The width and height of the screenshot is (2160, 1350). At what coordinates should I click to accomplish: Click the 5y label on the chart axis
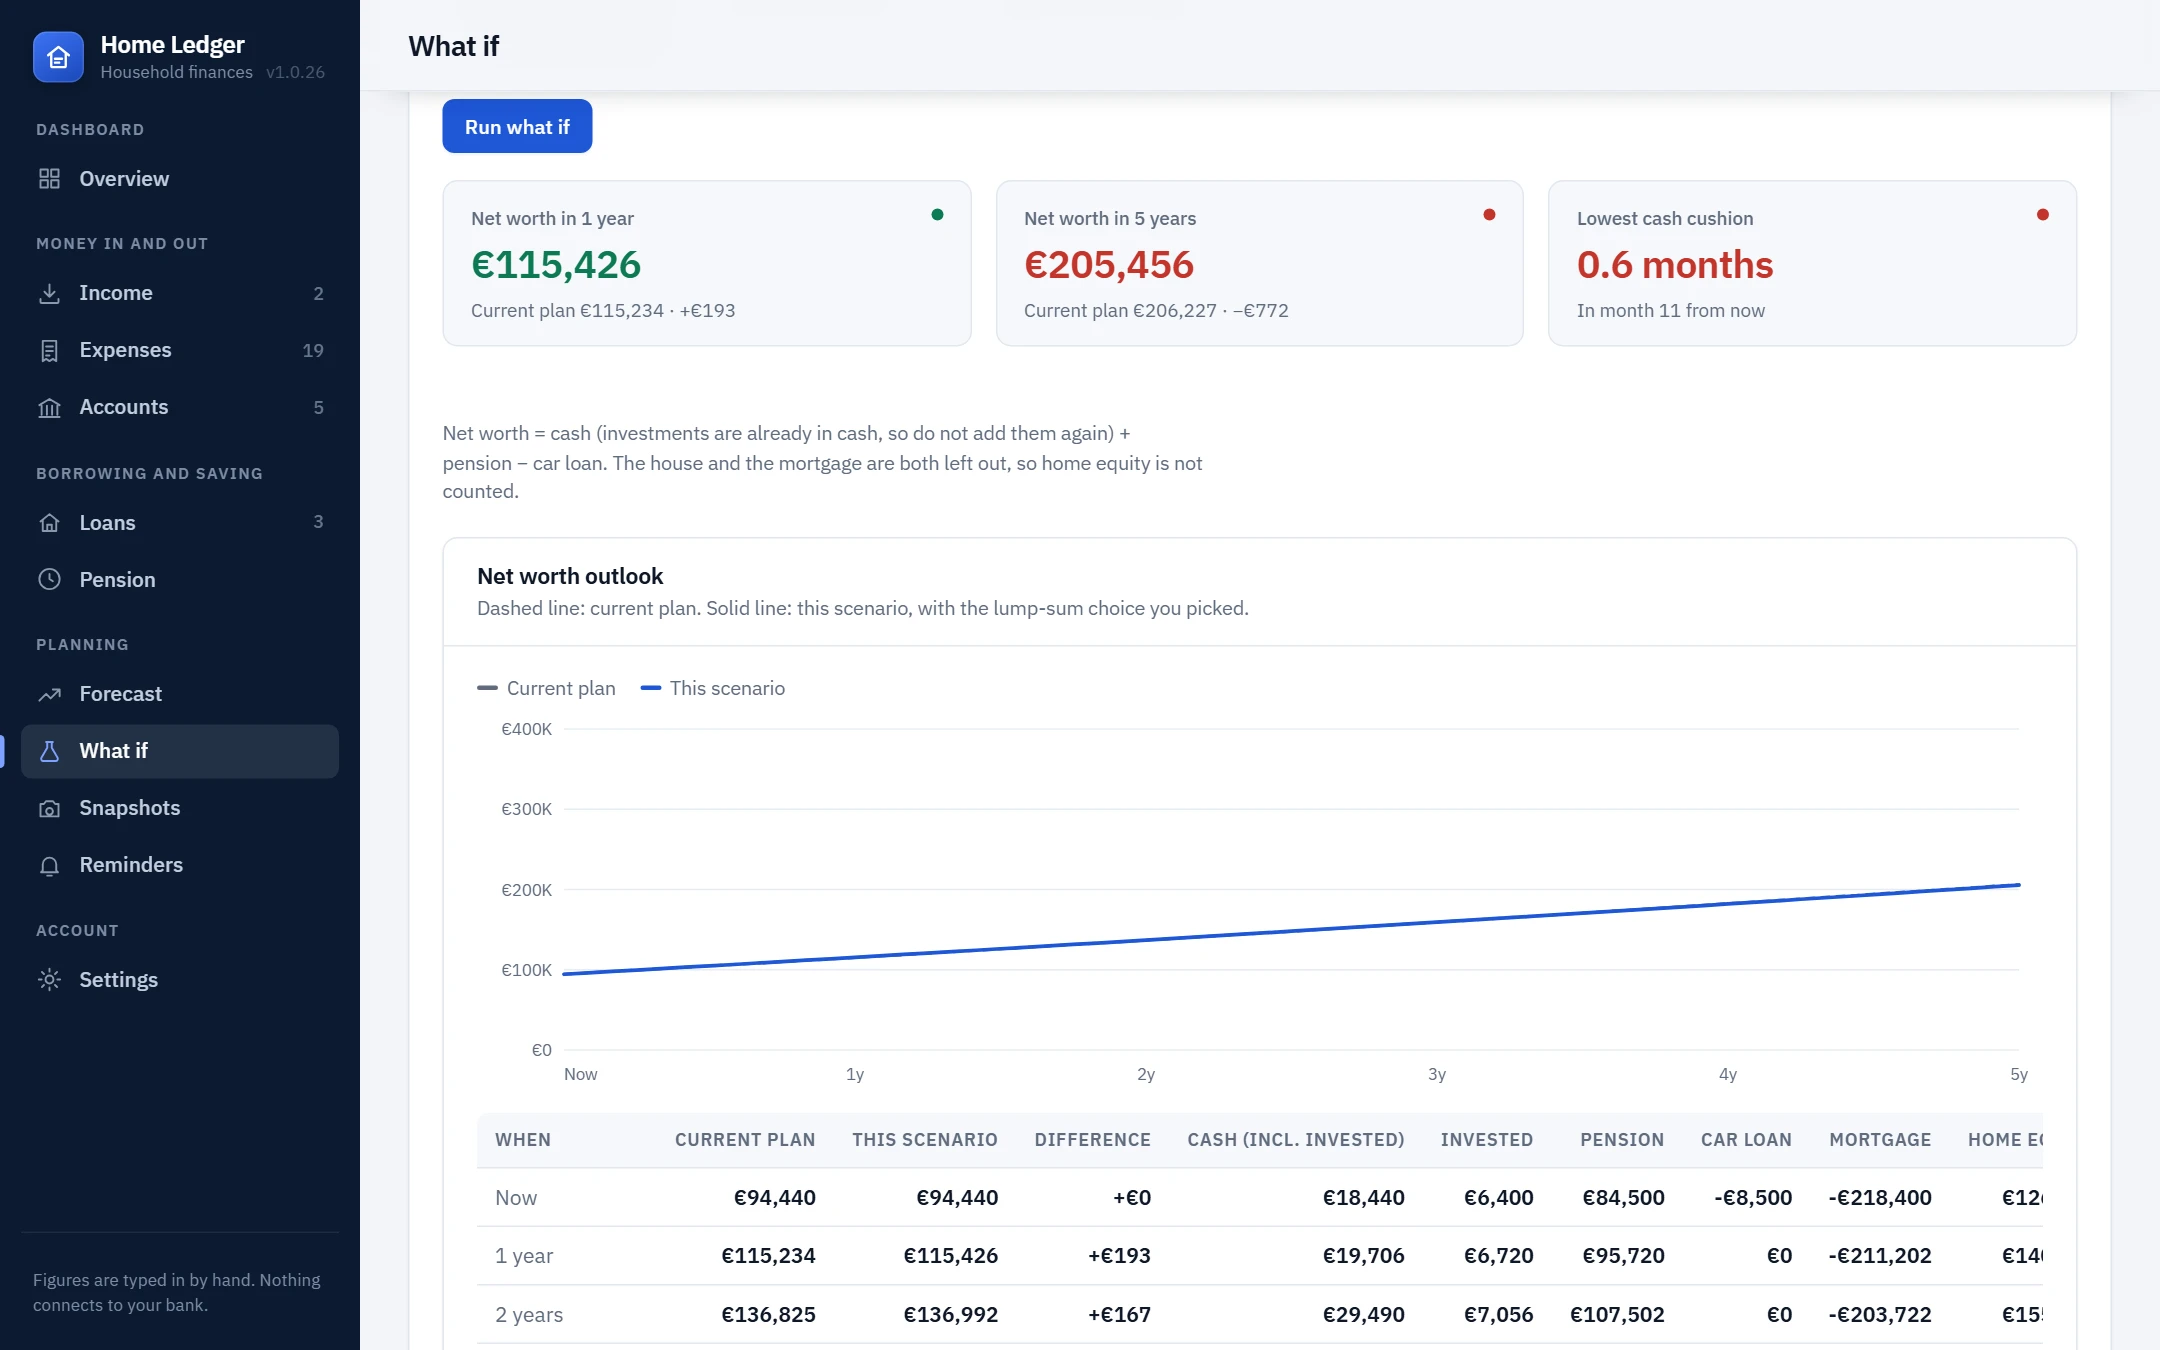coord(2019,1074)
